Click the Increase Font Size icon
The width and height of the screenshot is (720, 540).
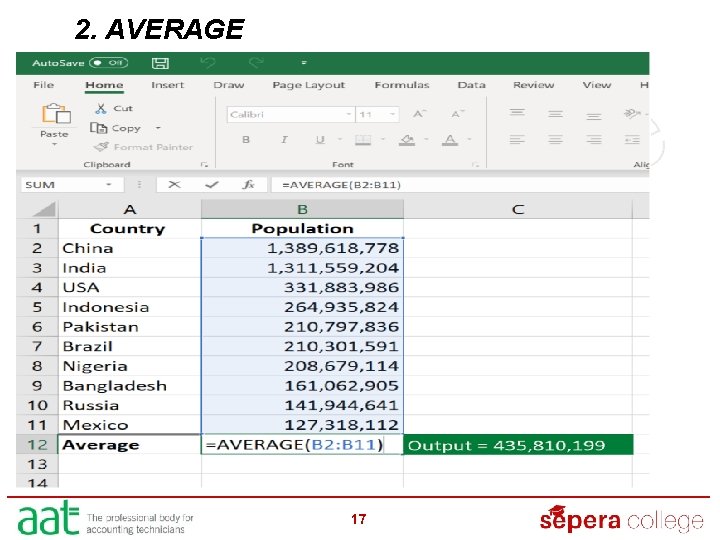tap(419, 114)
